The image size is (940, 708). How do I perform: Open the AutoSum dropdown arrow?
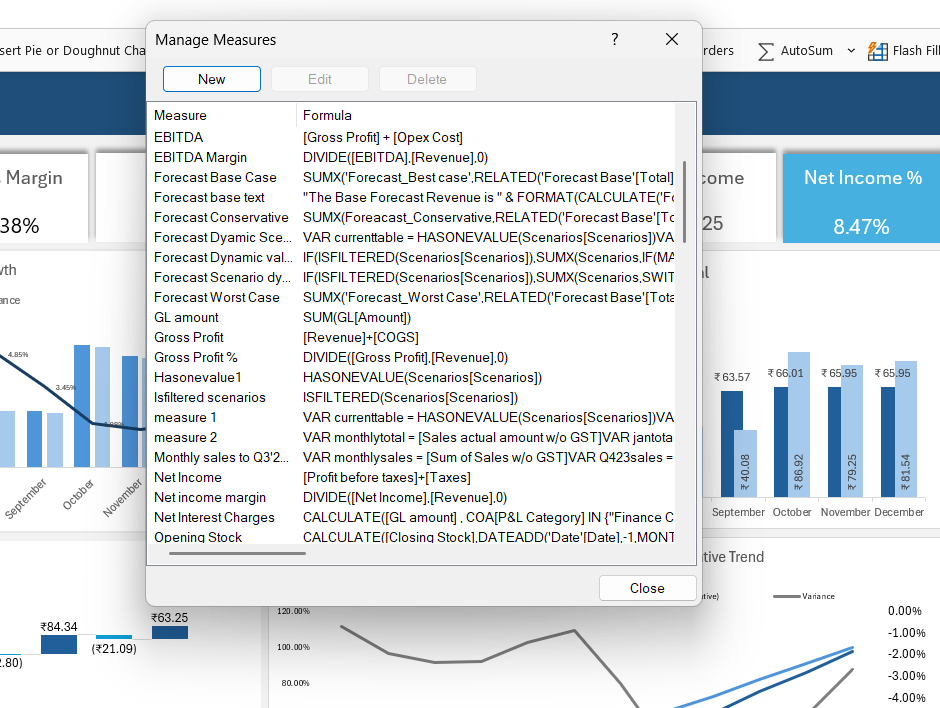[851, 51]
